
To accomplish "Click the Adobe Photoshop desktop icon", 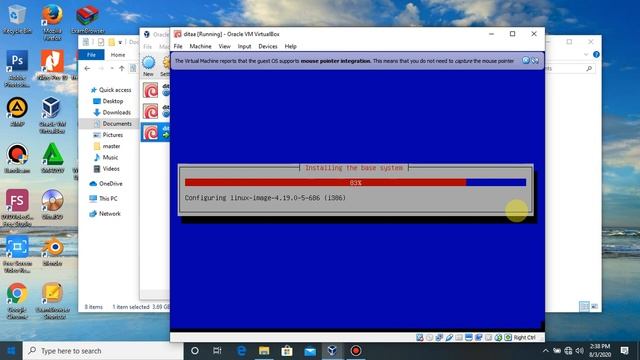I will [17, 69].
